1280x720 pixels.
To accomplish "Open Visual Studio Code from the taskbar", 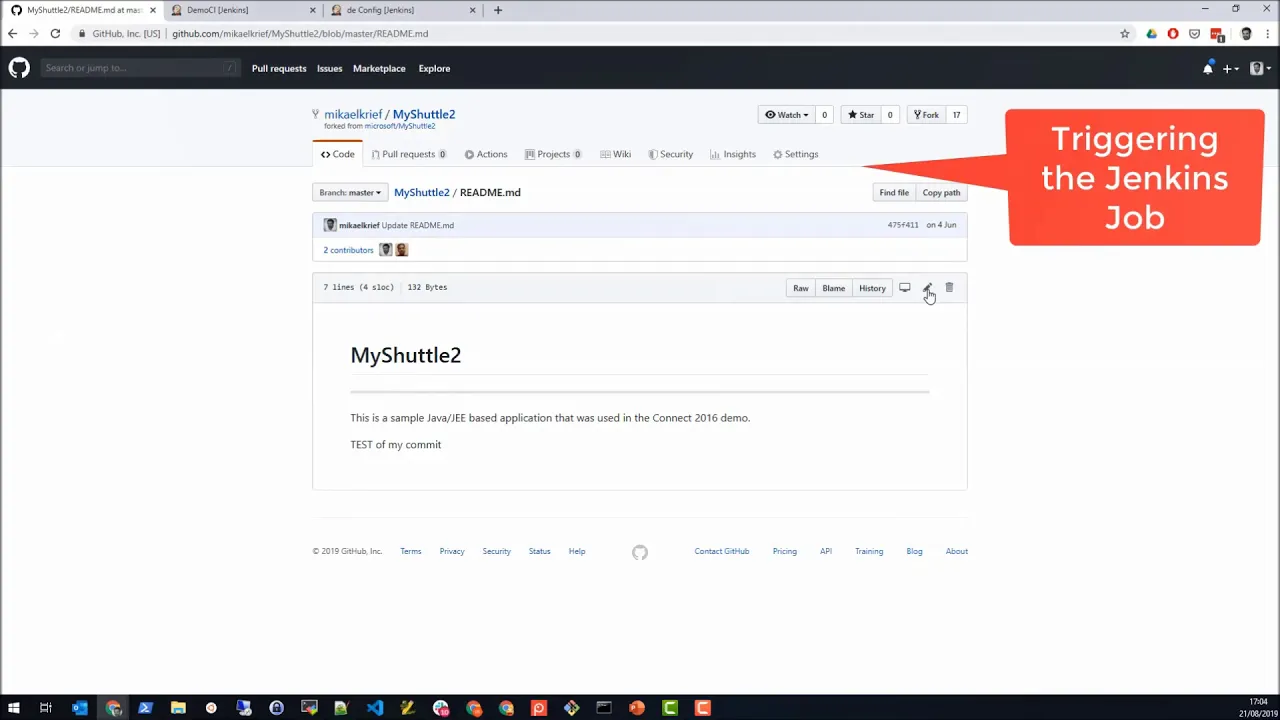I will tap(374, 708).
